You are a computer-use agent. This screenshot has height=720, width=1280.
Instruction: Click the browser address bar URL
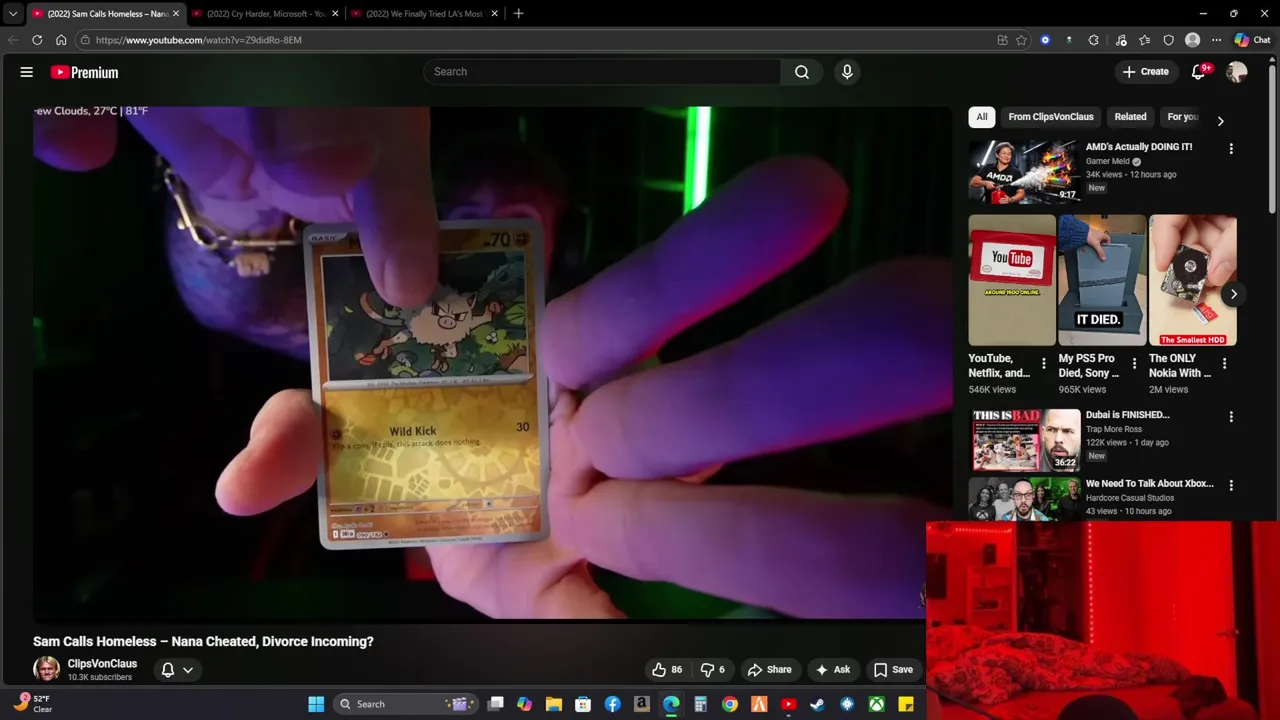[x=198, y=40]
